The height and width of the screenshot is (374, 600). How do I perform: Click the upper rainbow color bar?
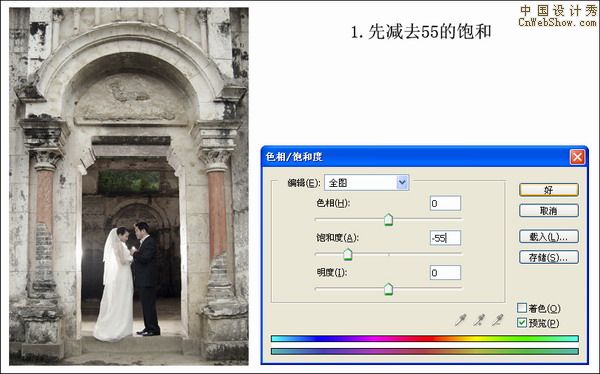point(425,339)
